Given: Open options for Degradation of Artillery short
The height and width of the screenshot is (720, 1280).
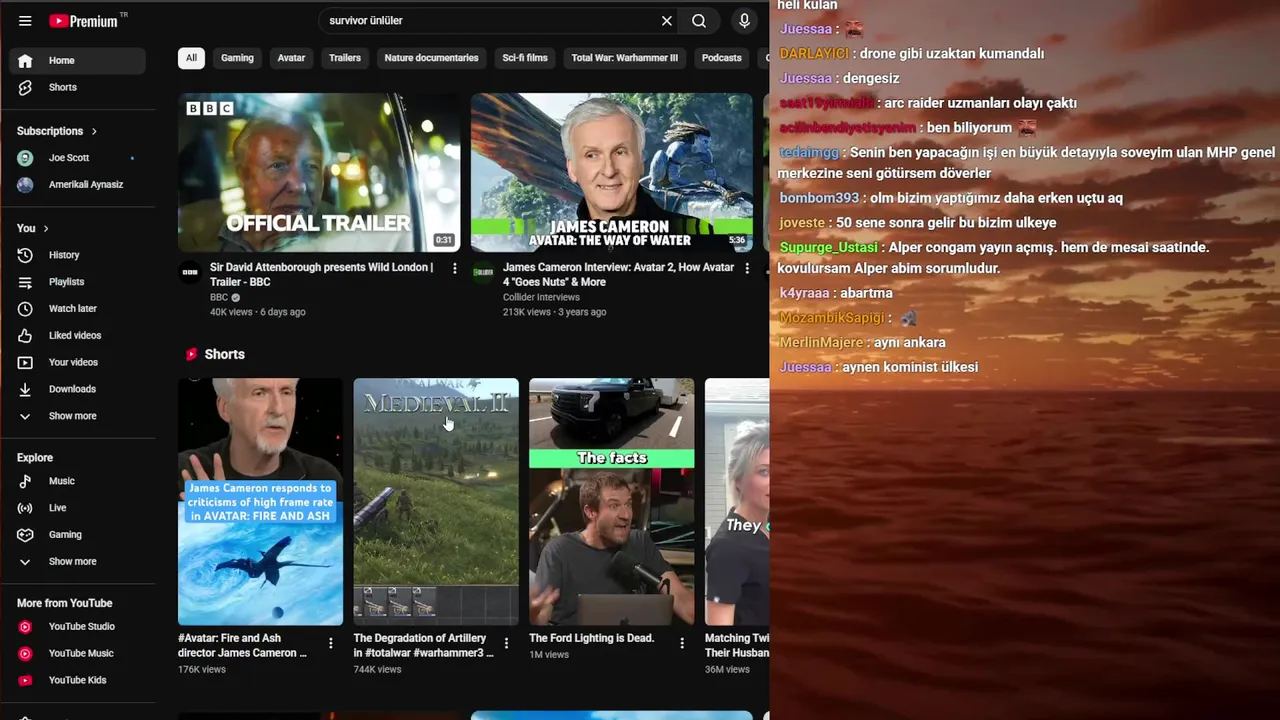Looking at the screenshot, I should coord(506,643).
